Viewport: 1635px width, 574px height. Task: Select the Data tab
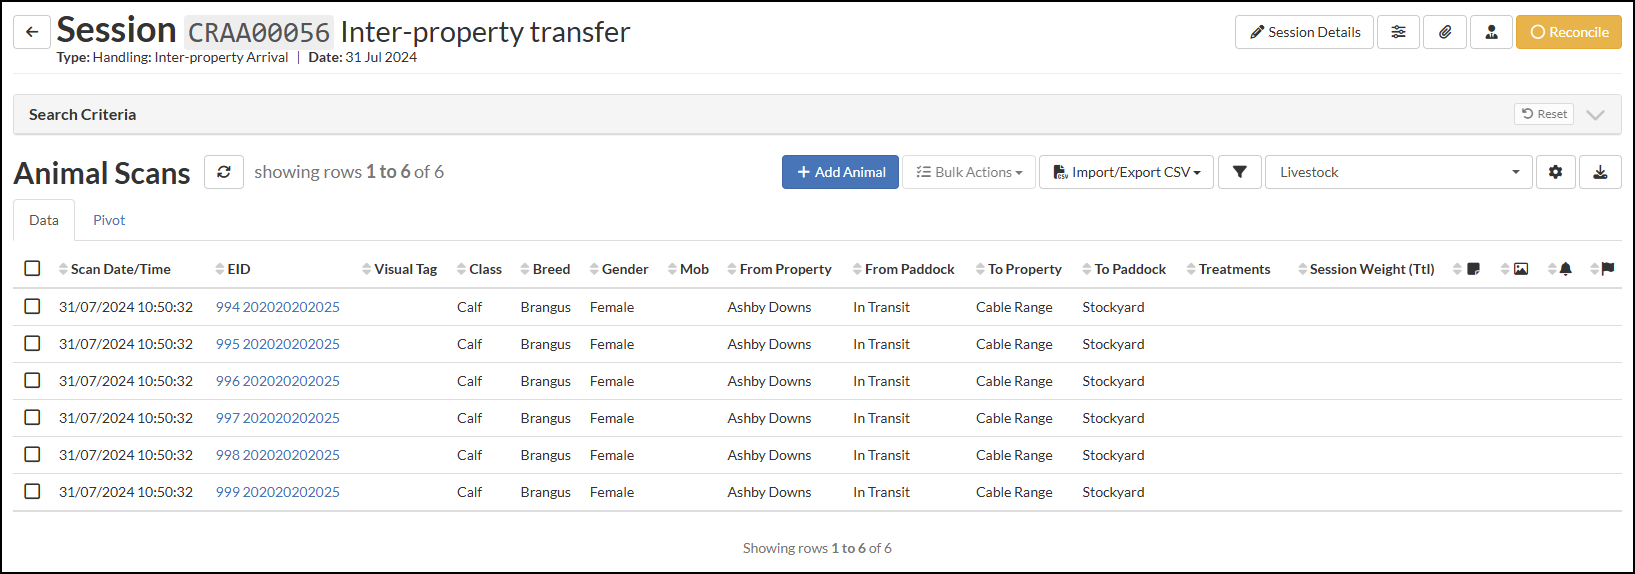tap(44, 220)
